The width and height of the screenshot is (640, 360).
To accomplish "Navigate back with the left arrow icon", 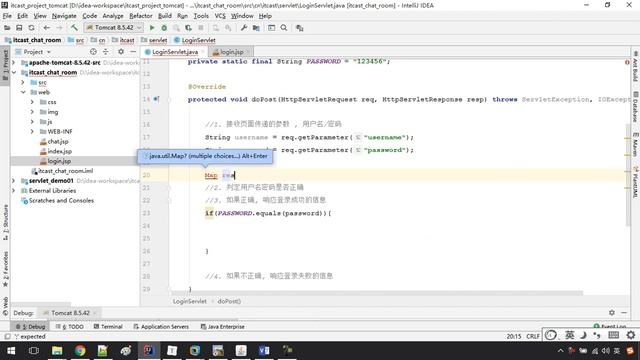I will pos(47,28).
